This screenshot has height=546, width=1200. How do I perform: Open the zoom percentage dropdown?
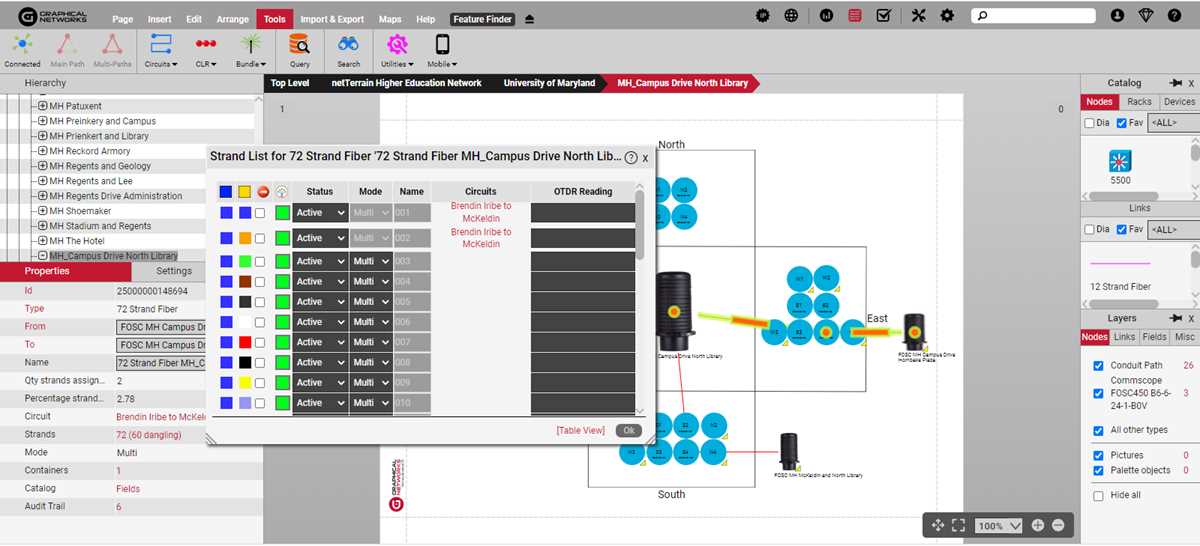coord(1000,525)
